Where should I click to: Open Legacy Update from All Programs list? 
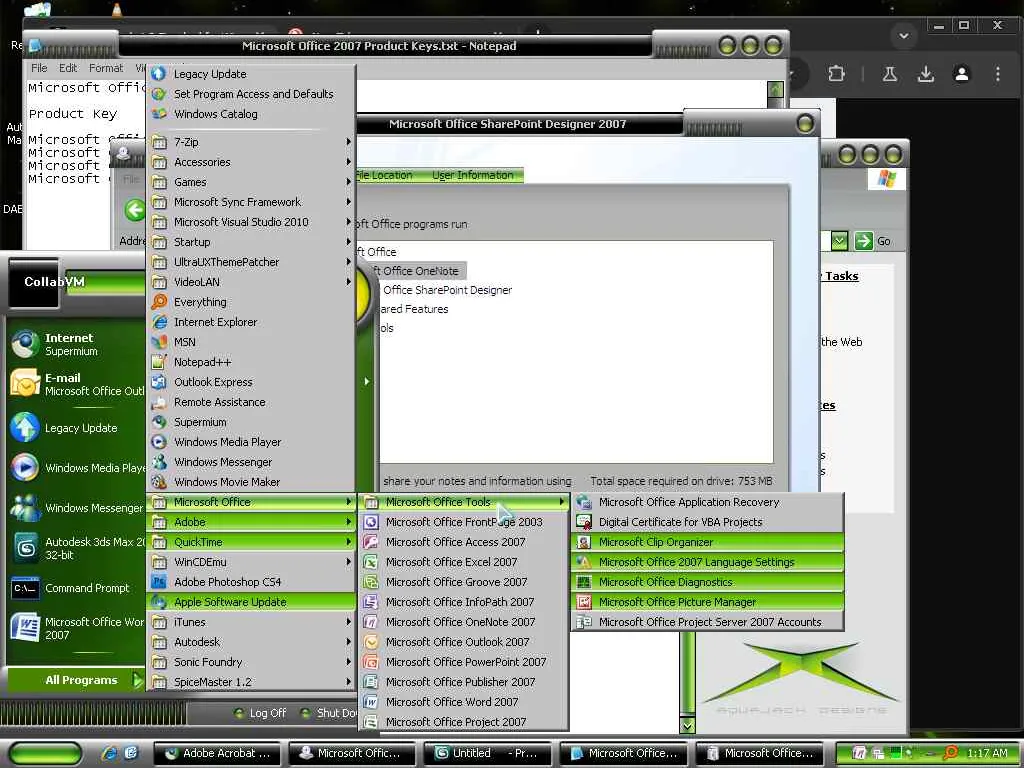251,74
